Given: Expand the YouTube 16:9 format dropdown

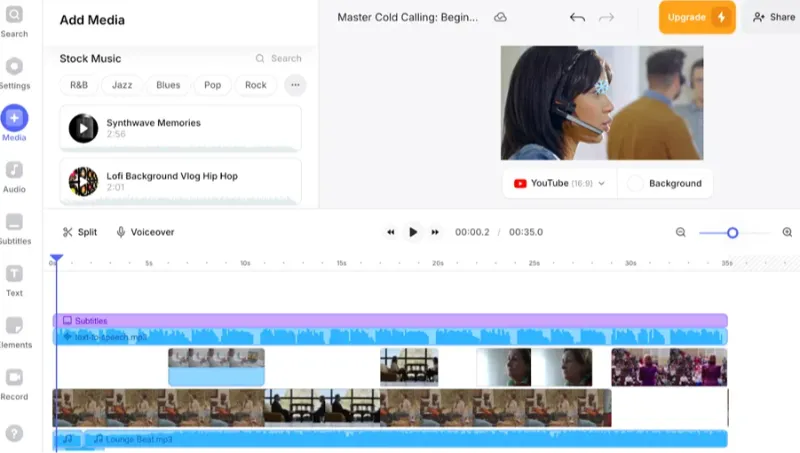Looking at the screenshot, I should (559, 183).
